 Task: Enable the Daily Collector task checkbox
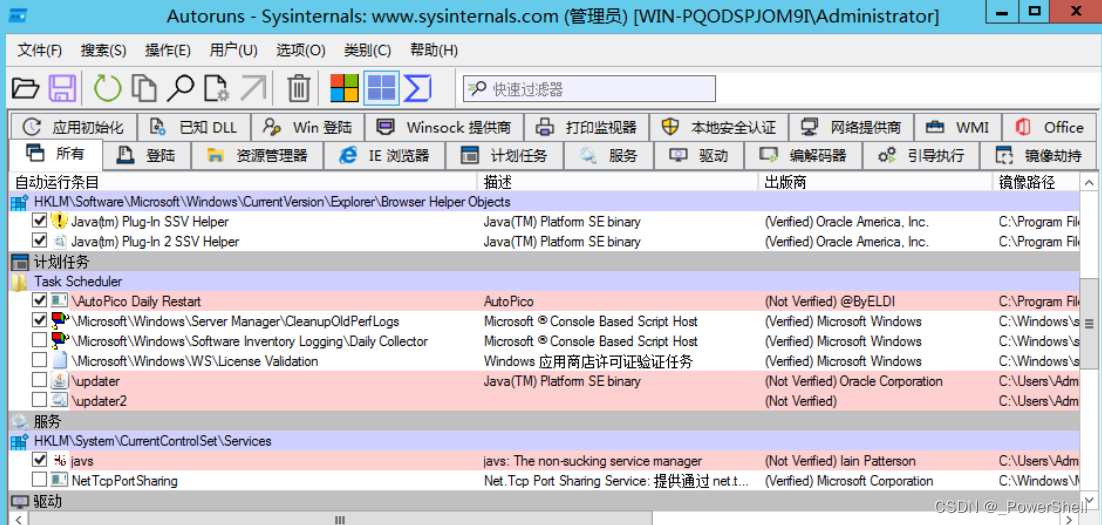(x=39, y=341)
